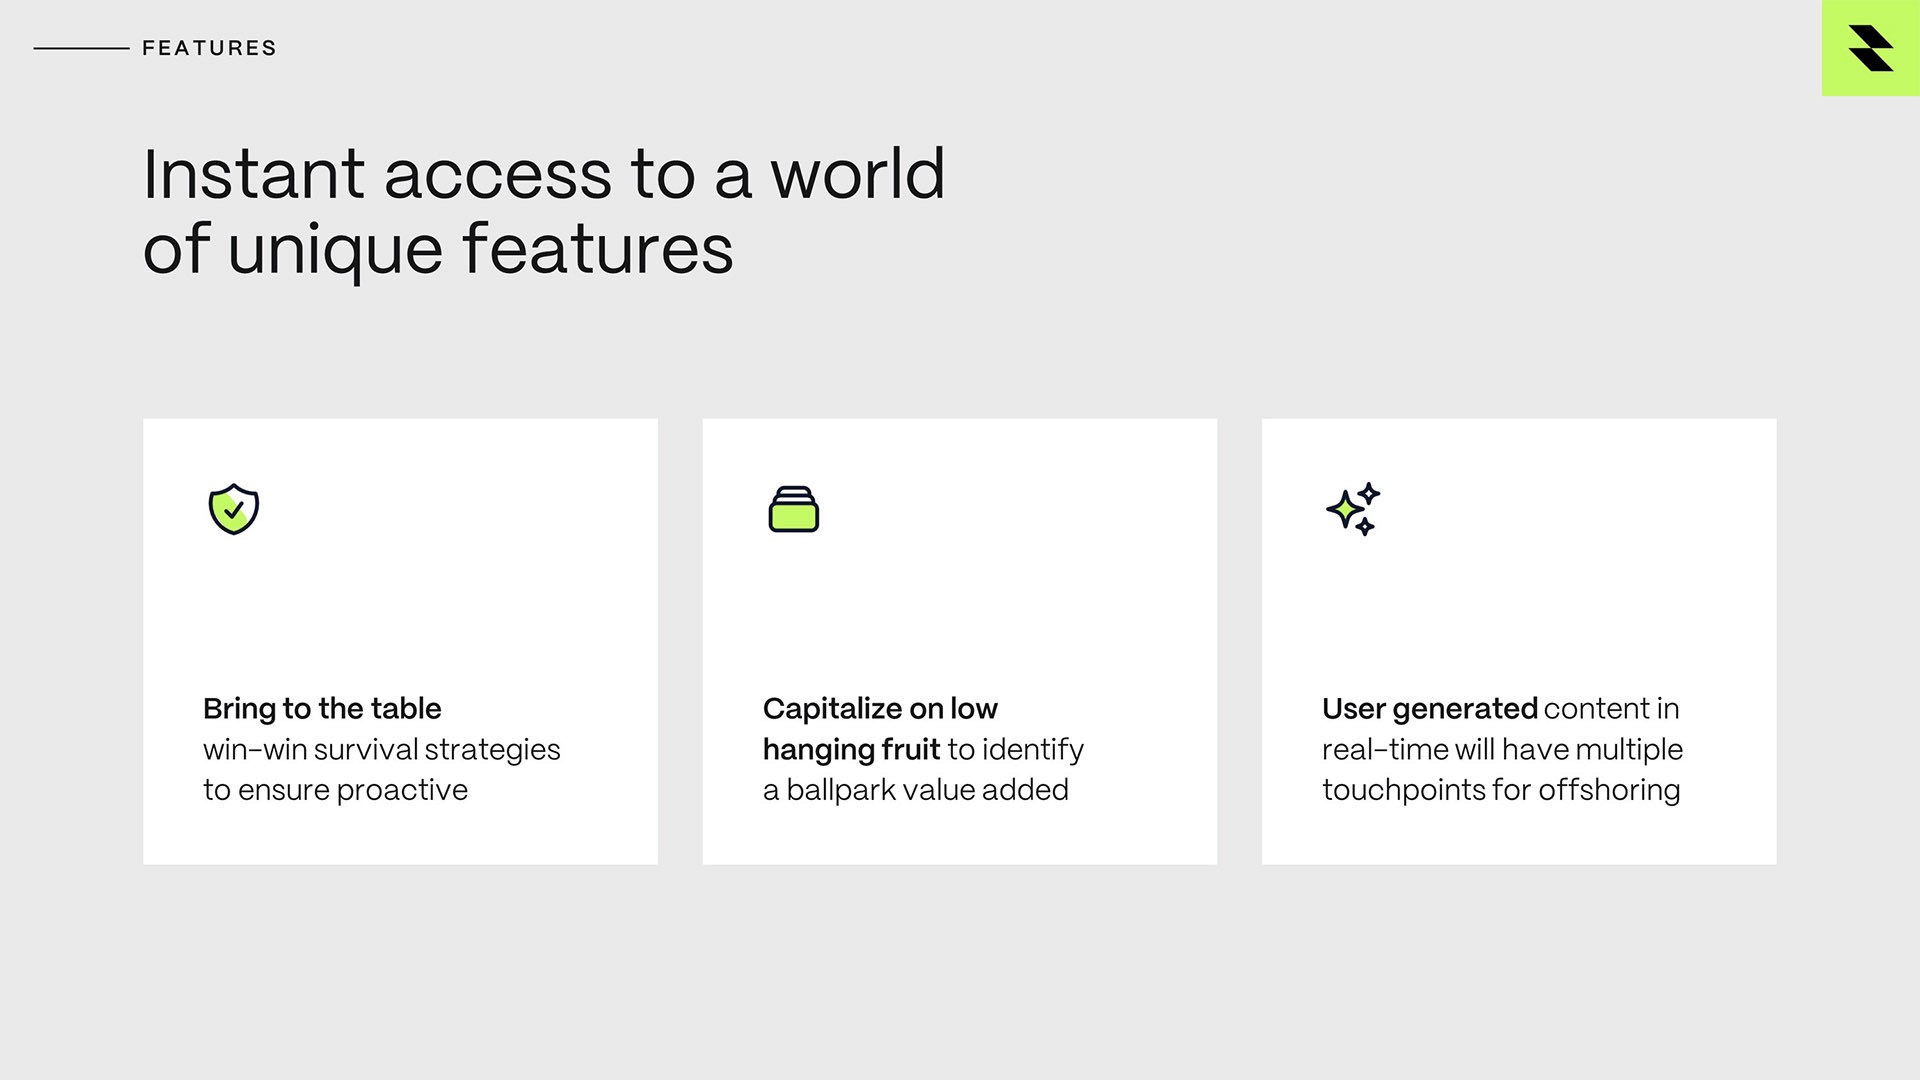This screenshot has height=1080, width=1920.
Task: Select the green wallet icon
Action: pyautogui.click(x=793, y=511)
